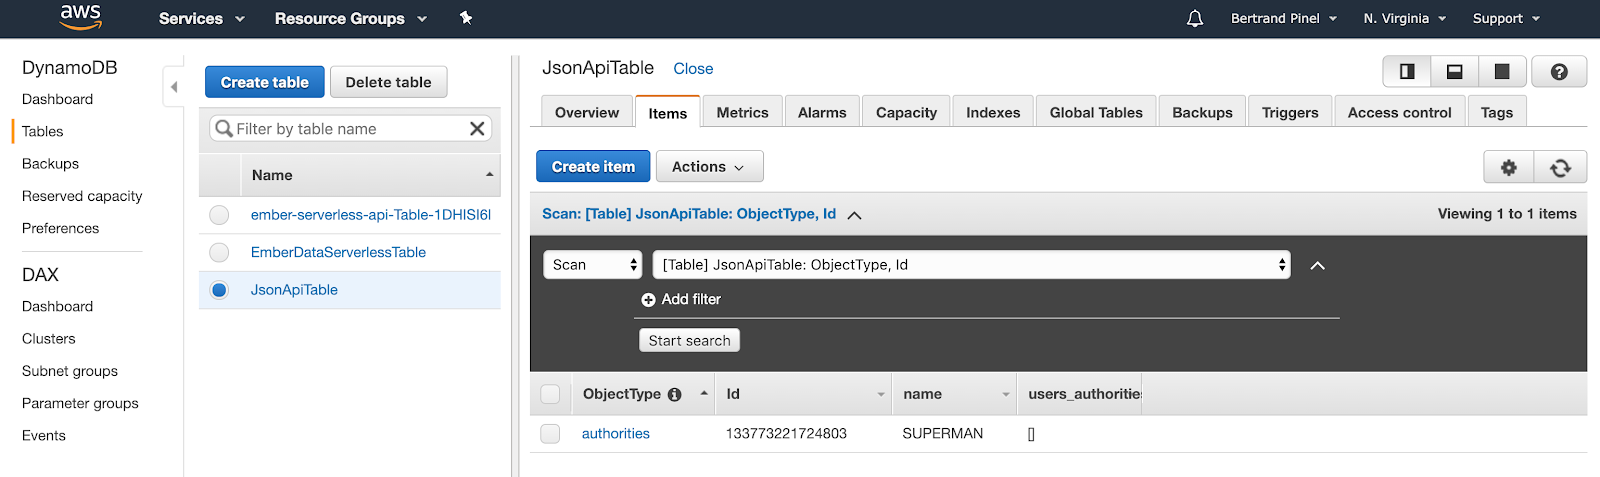The width and height of the screenshot is (1600, 477).
Task: Select the JsonApiTable radio button
Action: (219, 290)
